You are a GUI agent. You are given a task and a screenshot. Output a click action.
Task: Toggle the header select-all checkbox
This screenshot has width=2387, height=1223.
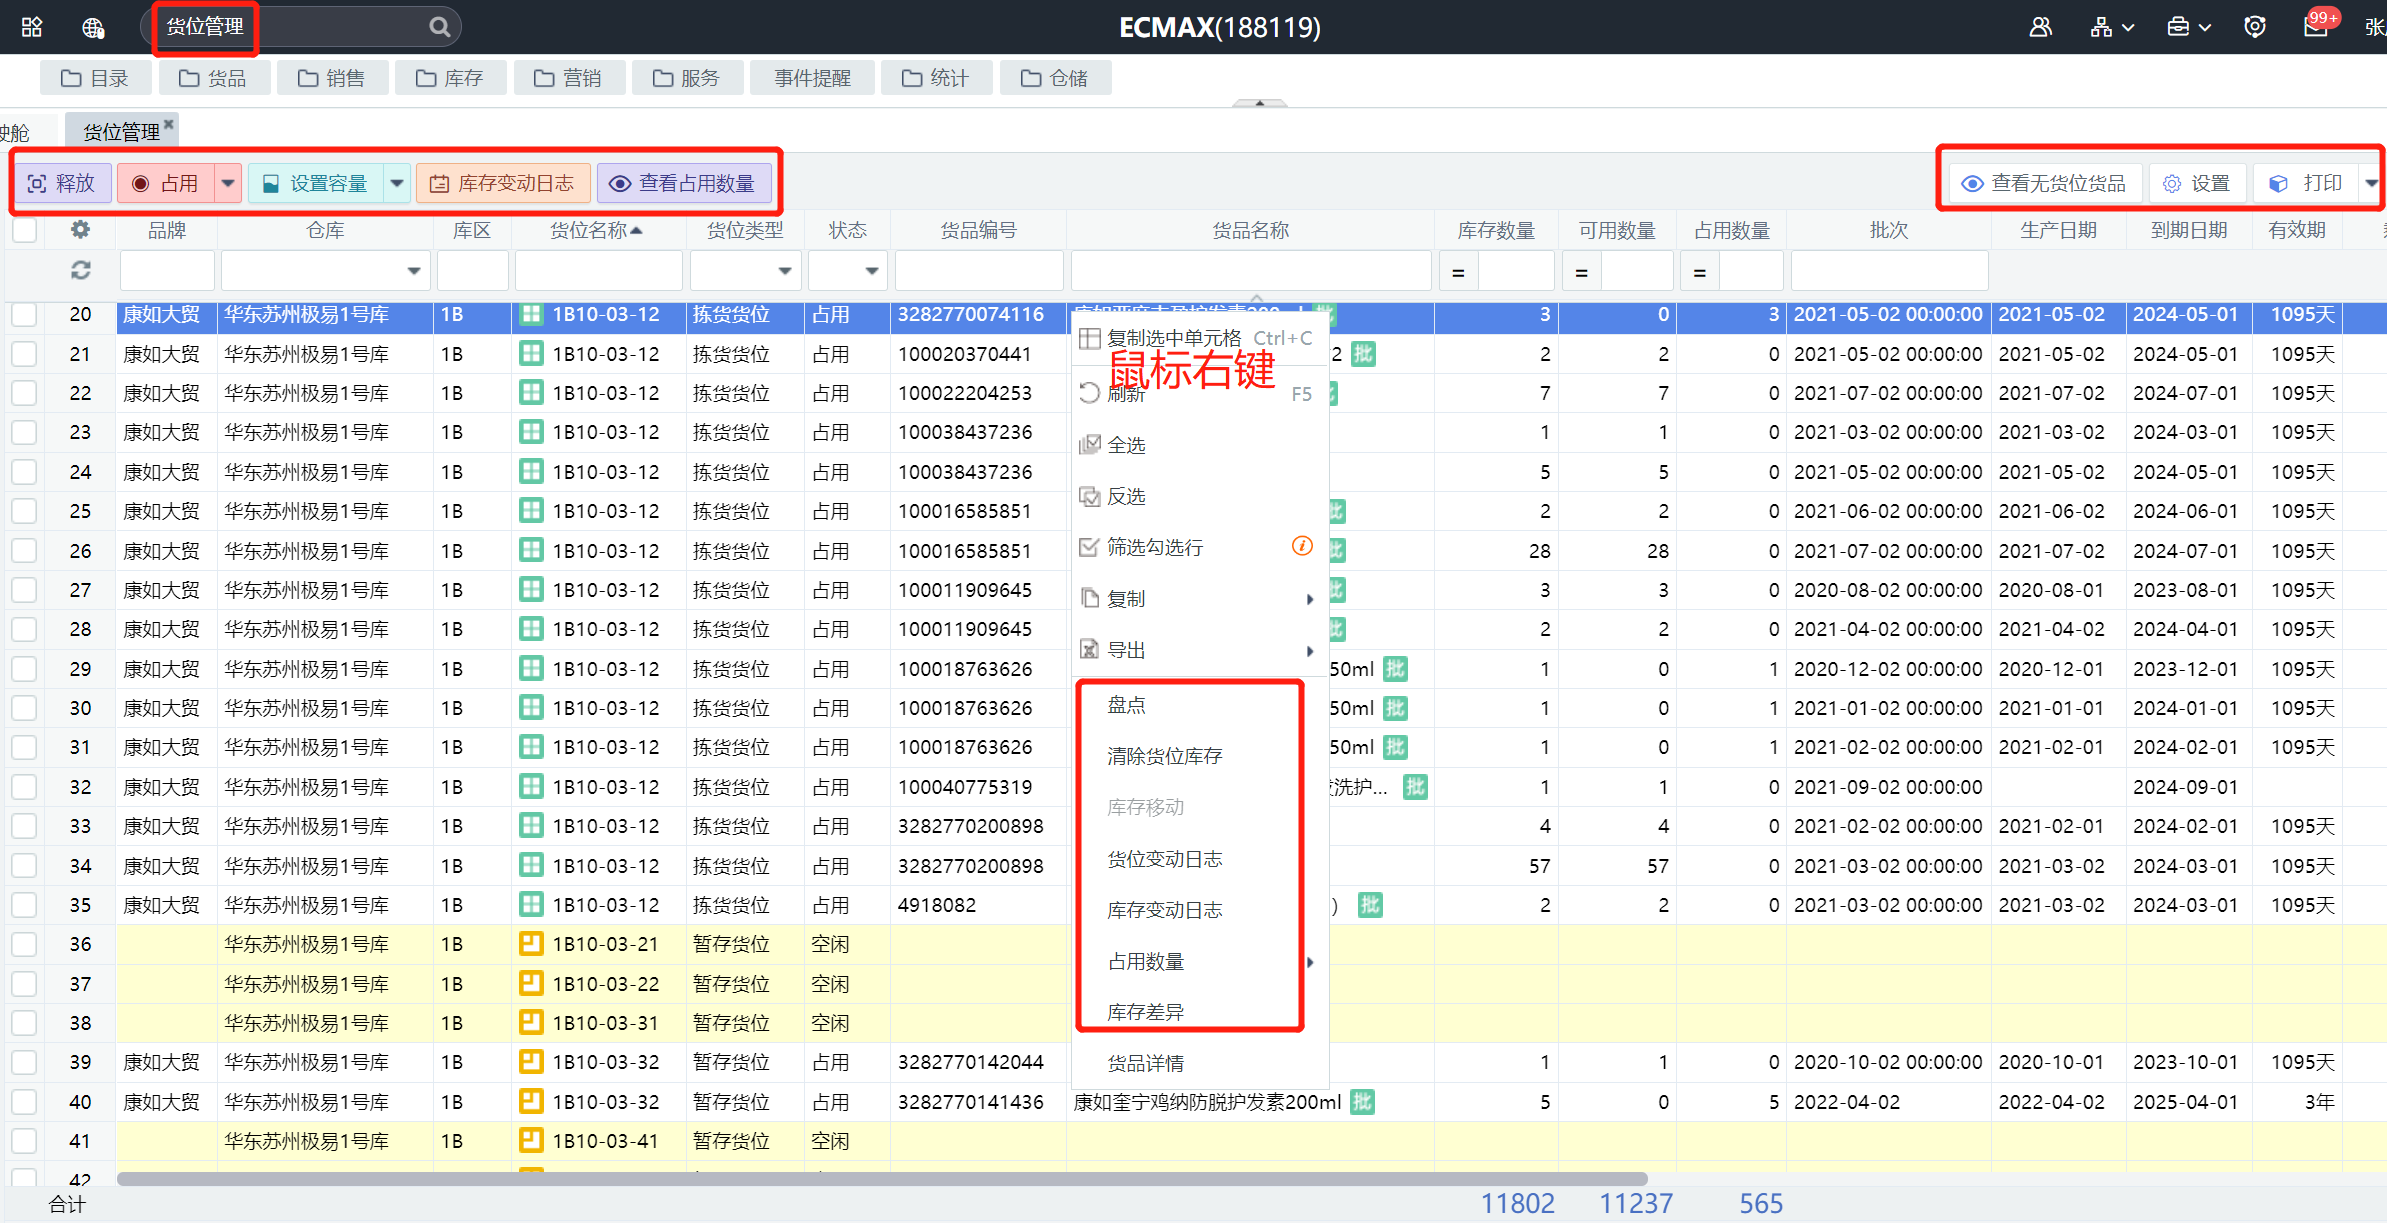click(x=24, y=230)
